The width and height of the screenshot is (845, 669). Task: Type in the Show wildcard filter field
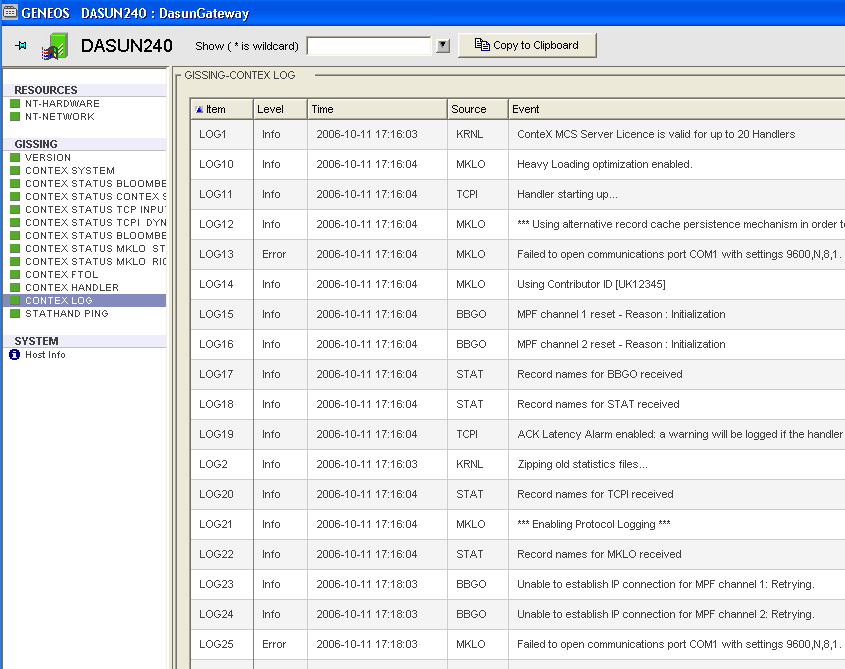tap(369, 46)
